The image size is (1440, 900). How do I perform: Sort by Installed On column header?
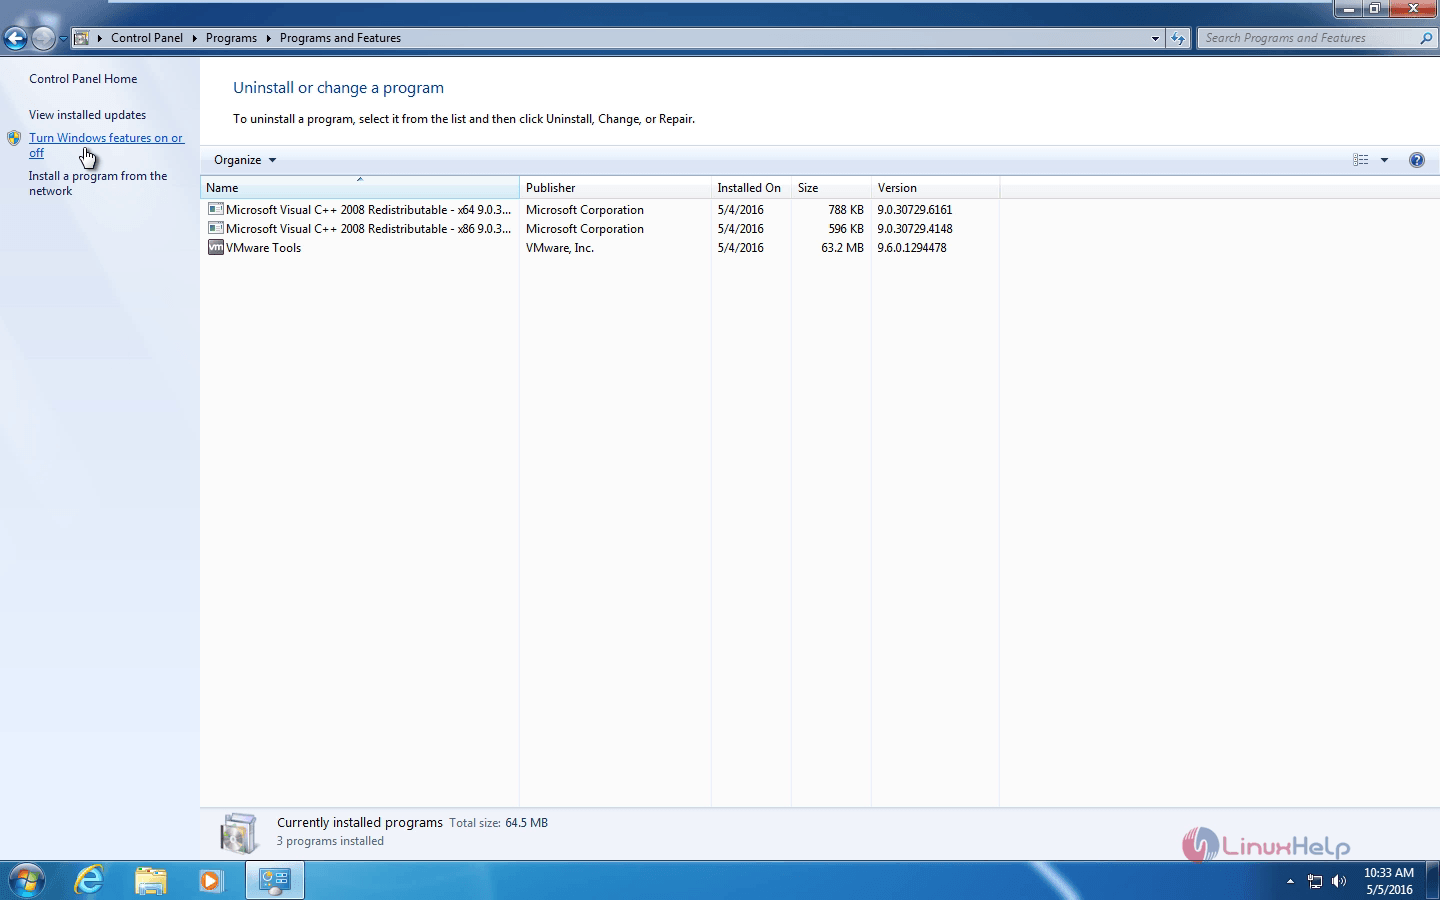coord(751,188)
